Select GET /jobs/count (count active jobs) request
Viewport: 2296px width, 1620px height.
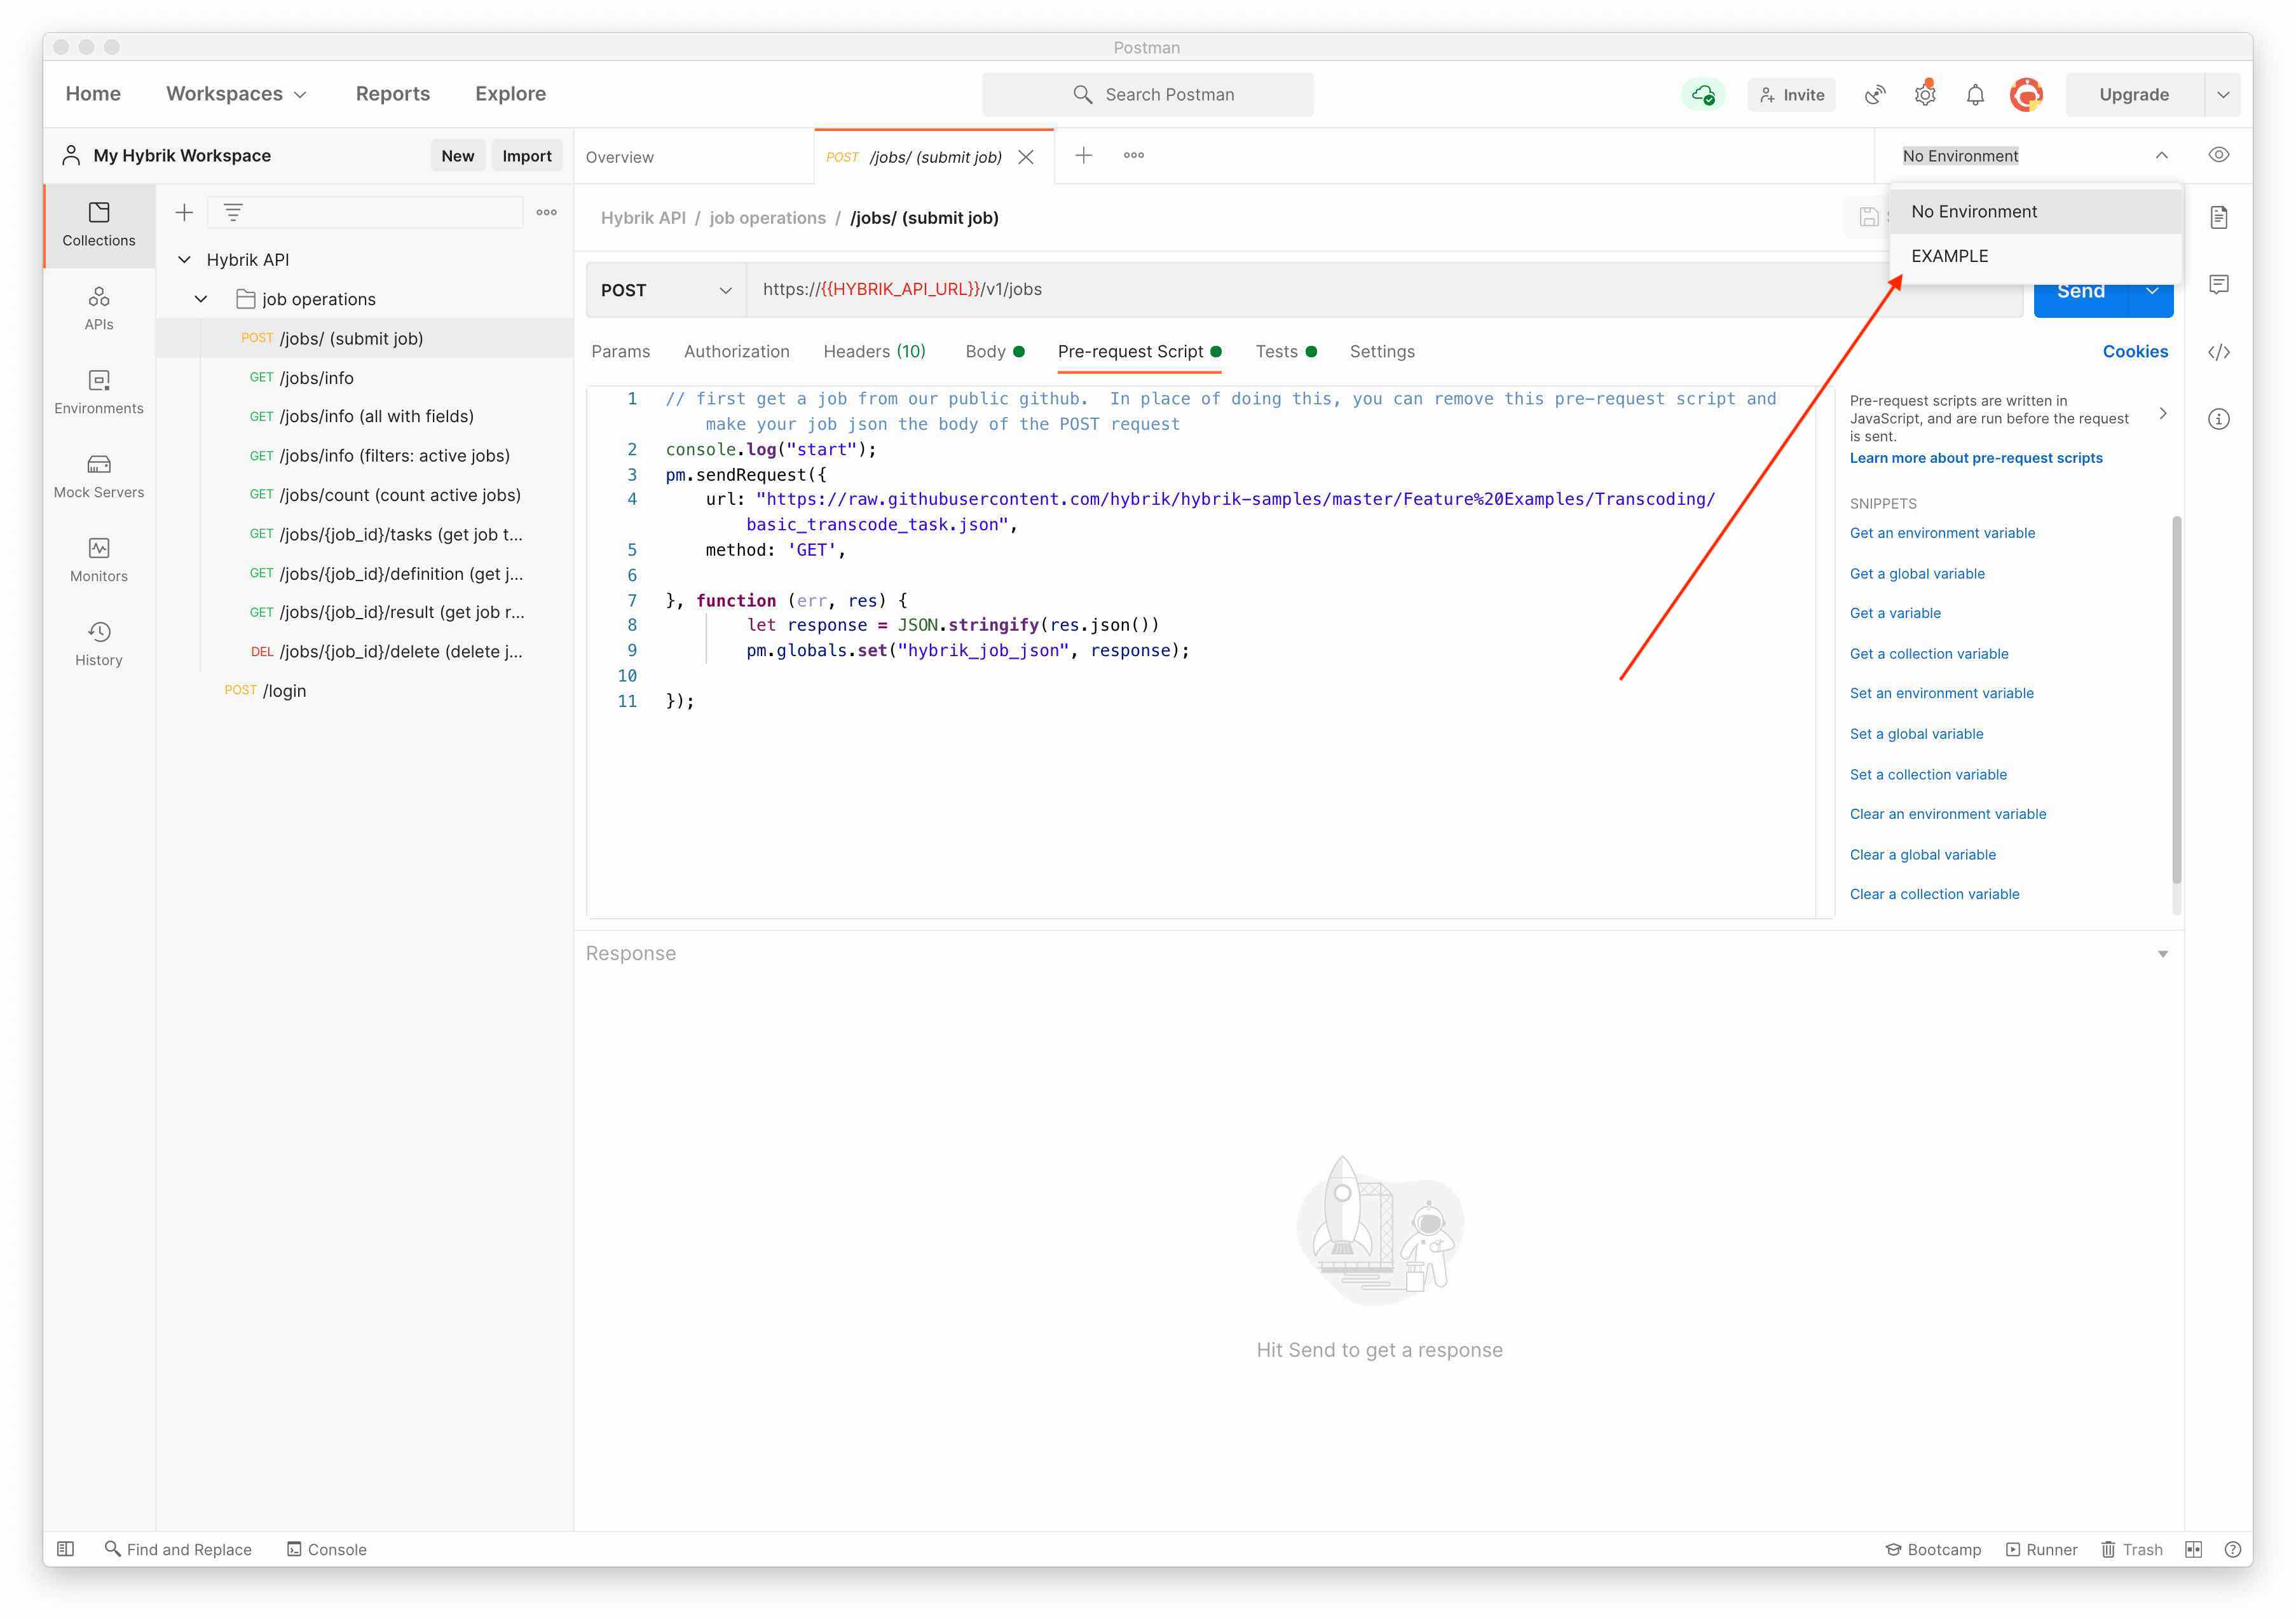(x=385, y=495)
